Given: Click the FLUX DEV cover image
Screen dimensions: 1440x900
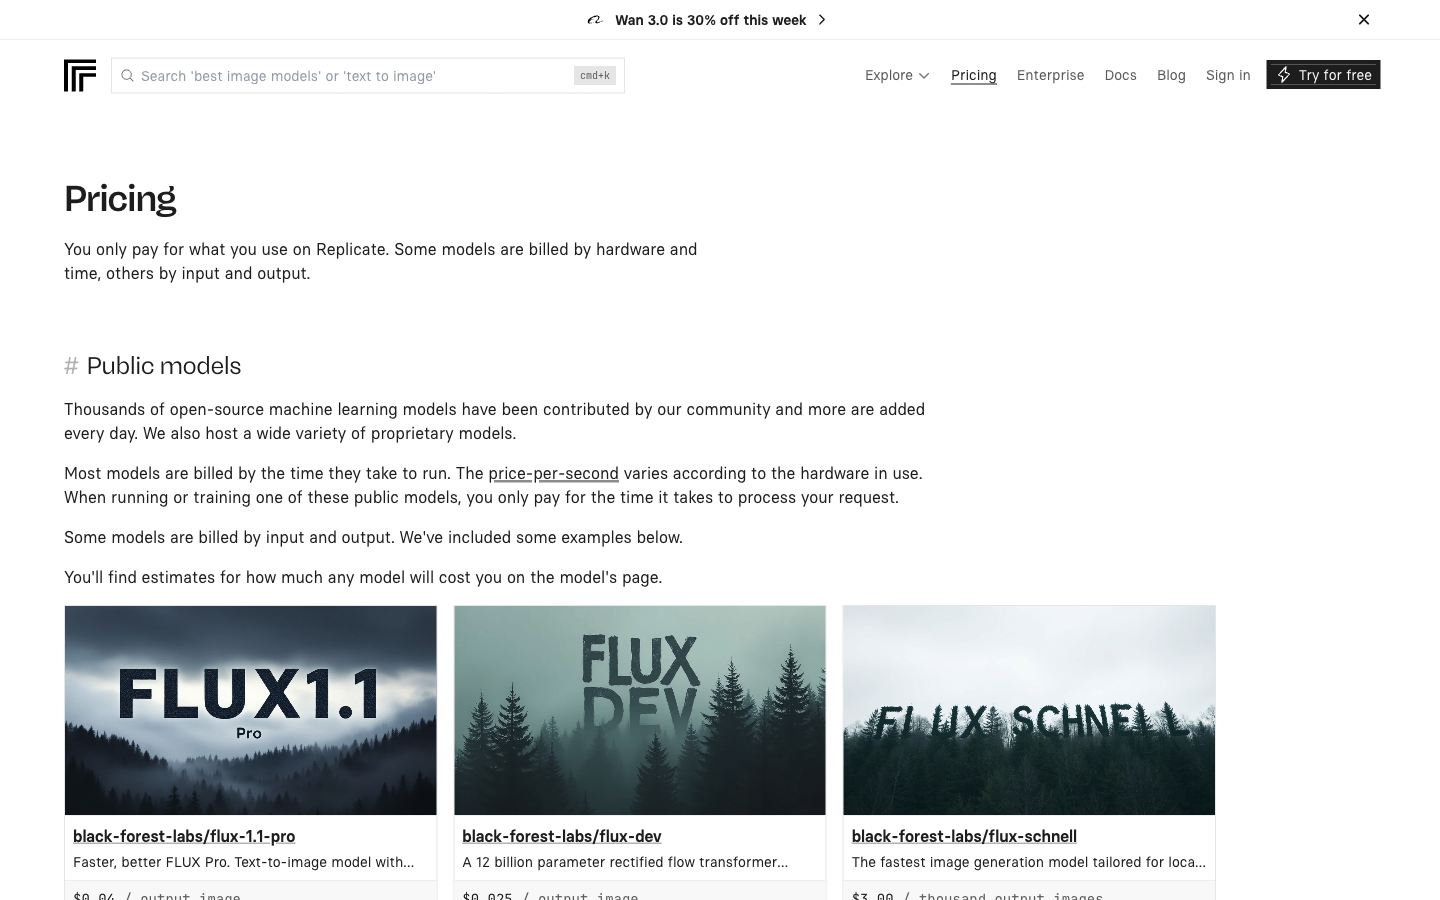Looking at the screenshot, I should 640,710.
